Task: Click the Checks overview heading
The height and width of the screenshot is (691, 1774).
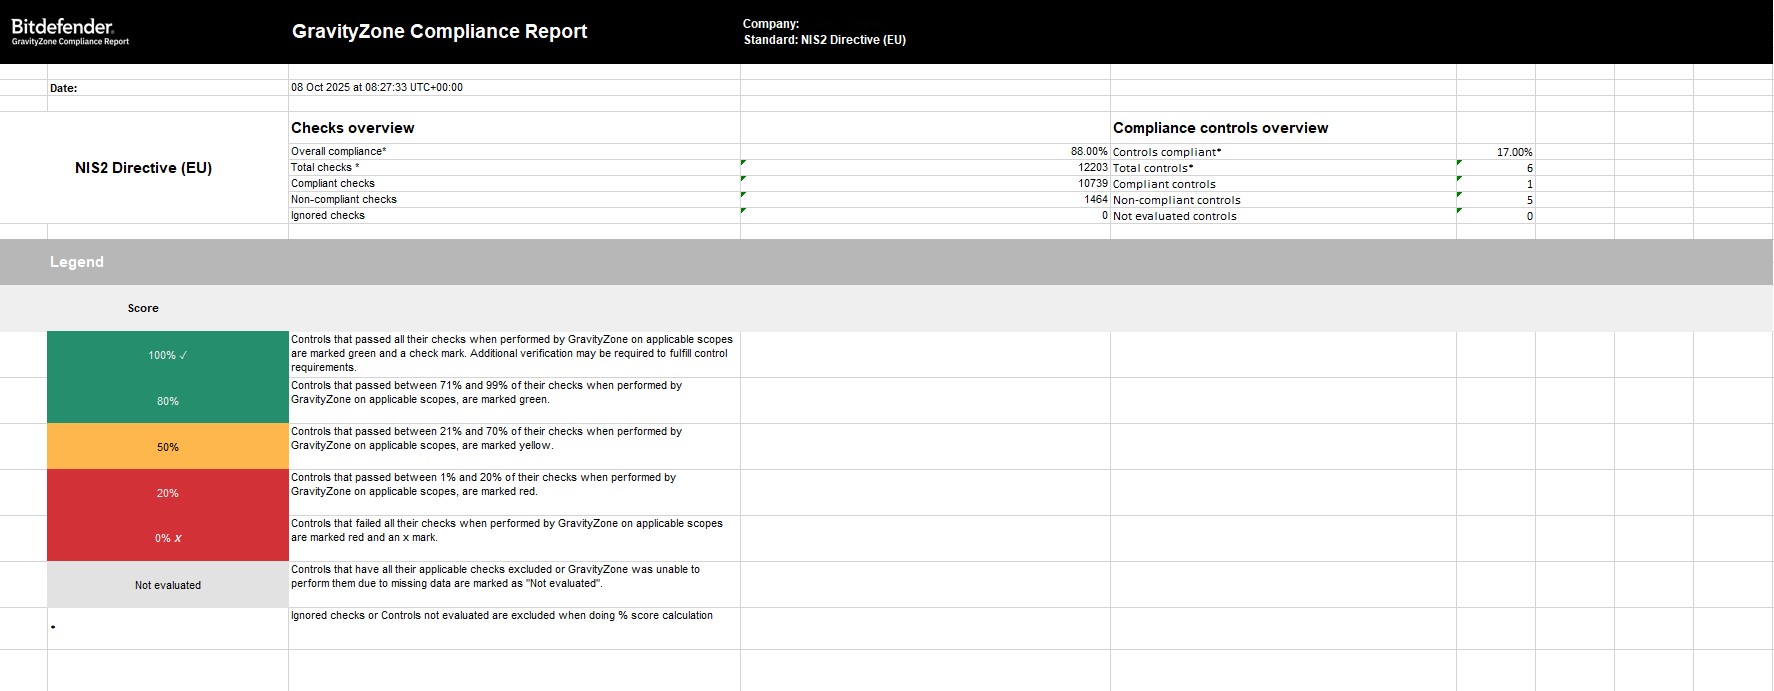Action: (352, 128)
